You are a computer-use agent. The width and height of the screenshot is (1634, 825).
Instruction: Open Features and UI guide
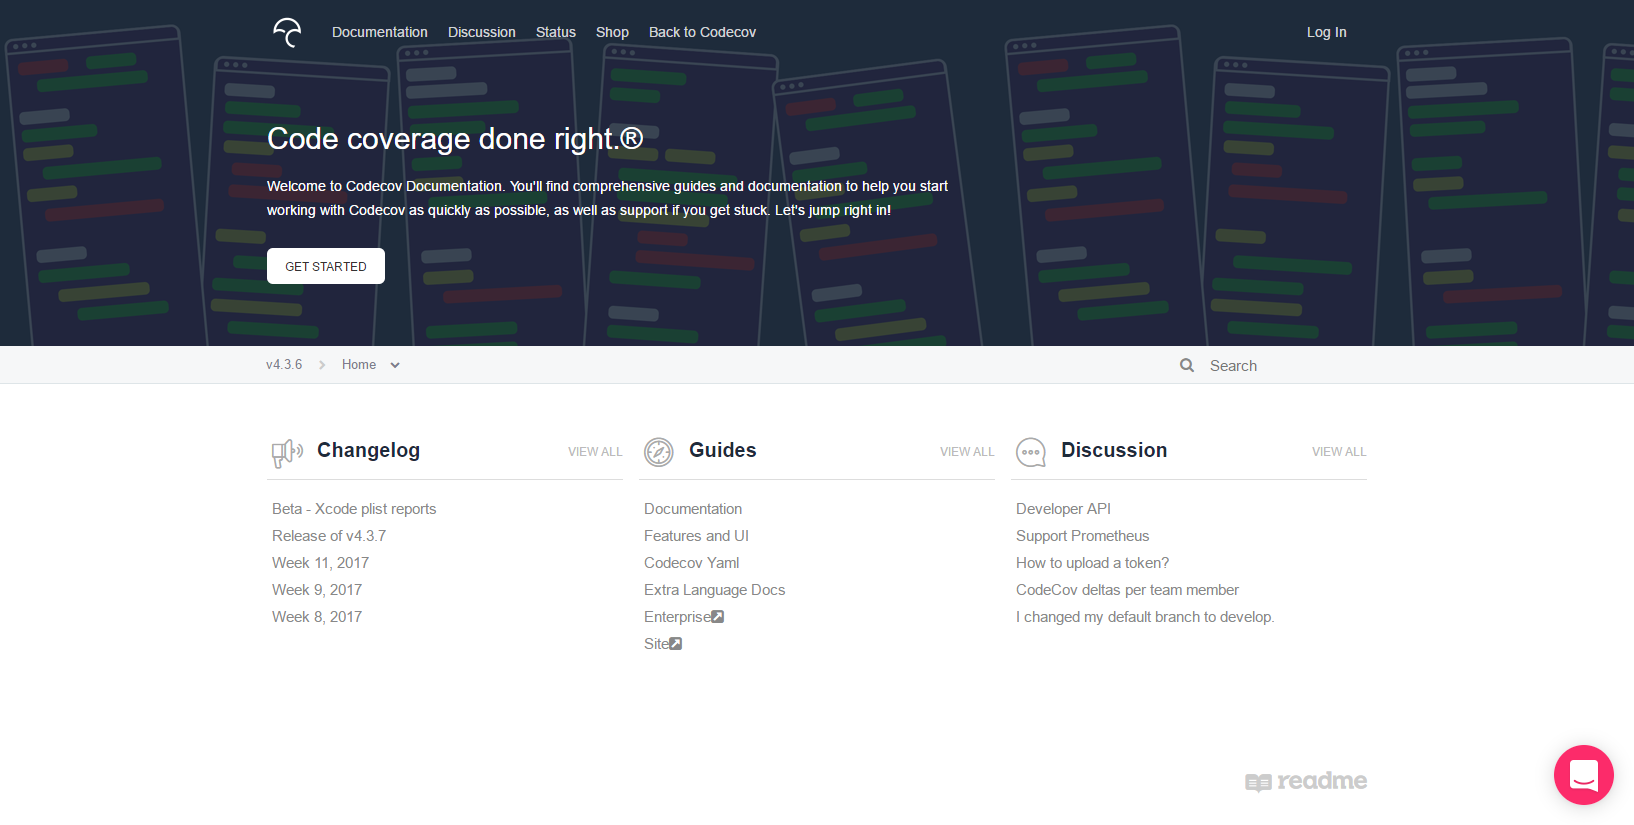(x=696, y=536)
